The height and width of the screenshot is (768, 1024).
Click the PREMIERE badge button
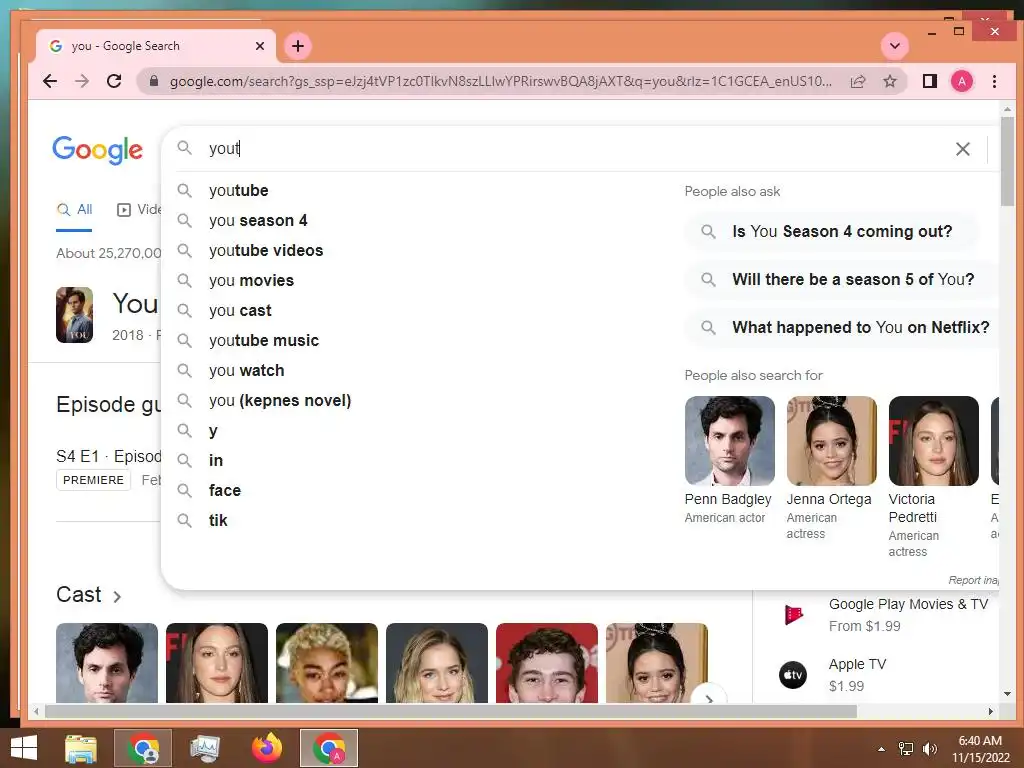point(93,480)
